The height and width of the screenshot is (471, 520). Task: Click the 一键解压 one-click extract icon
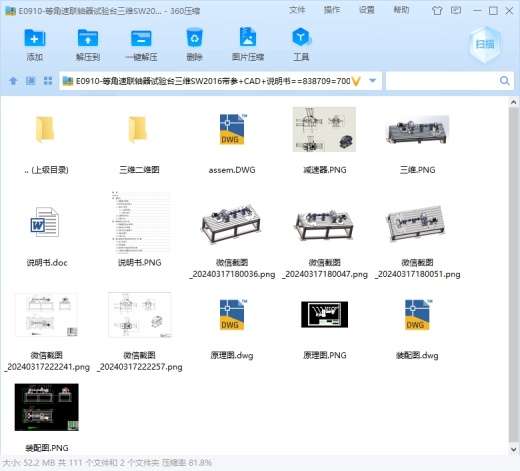pos(141,38)
